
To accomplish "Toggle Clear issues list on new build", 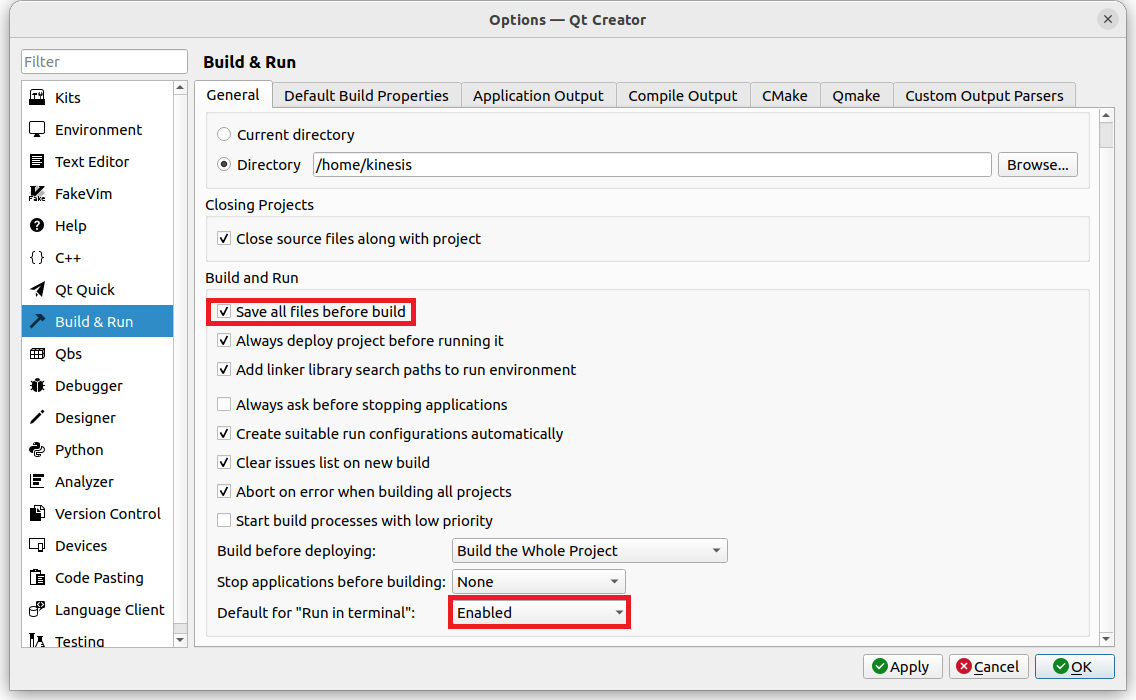I will pos(224,462).
